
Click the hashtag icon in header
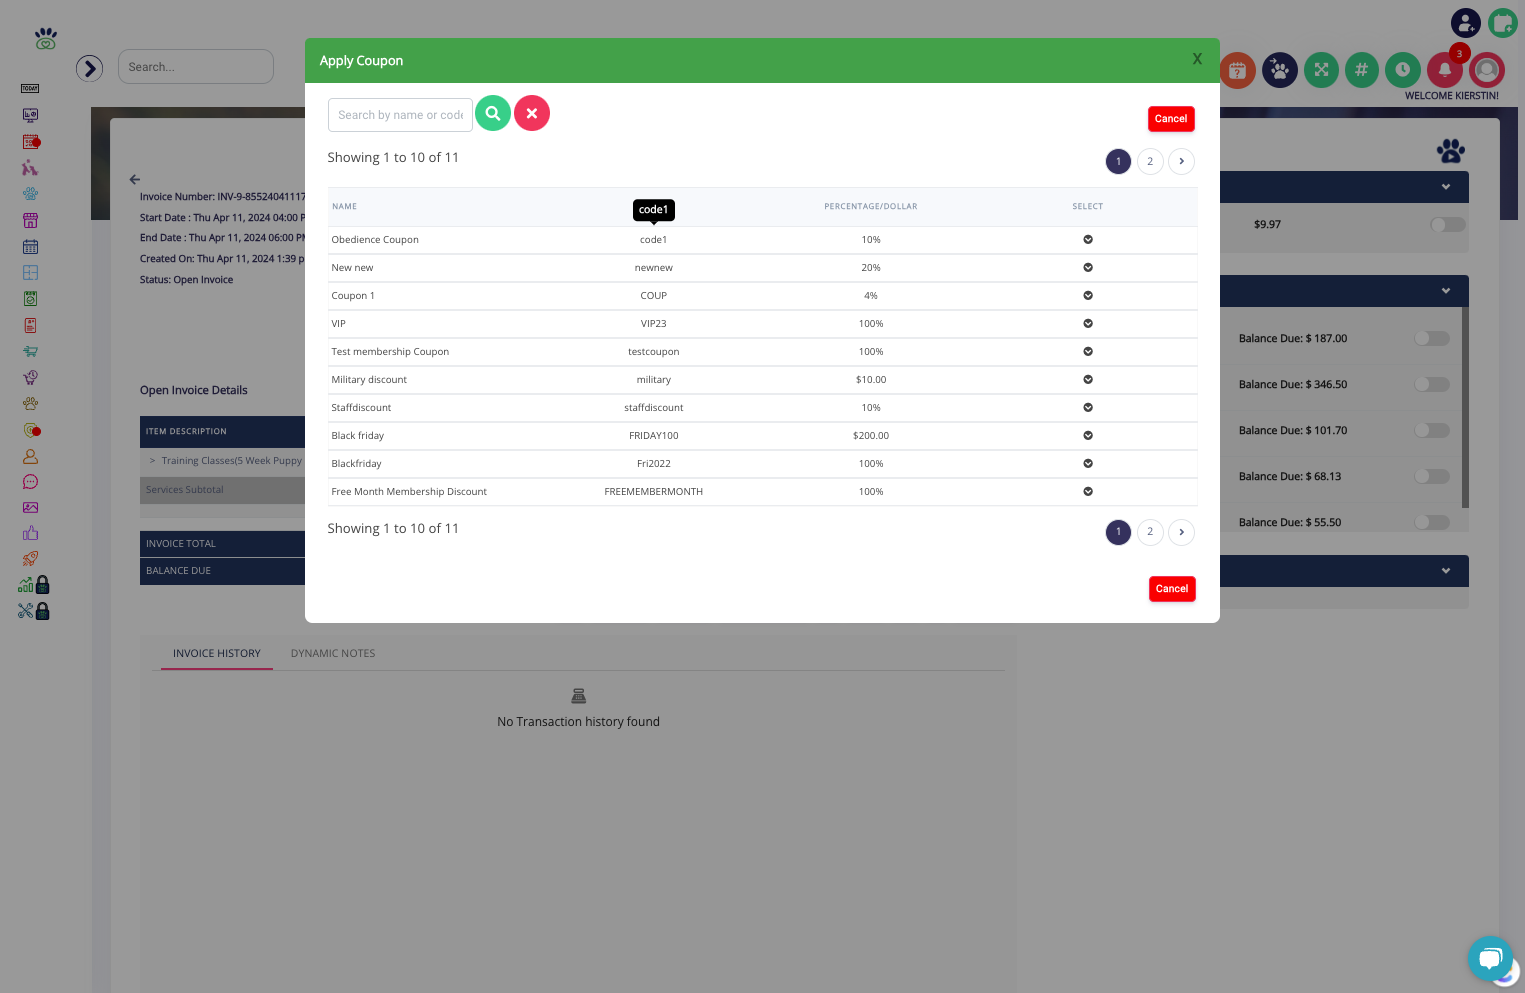coord(1361,70)
